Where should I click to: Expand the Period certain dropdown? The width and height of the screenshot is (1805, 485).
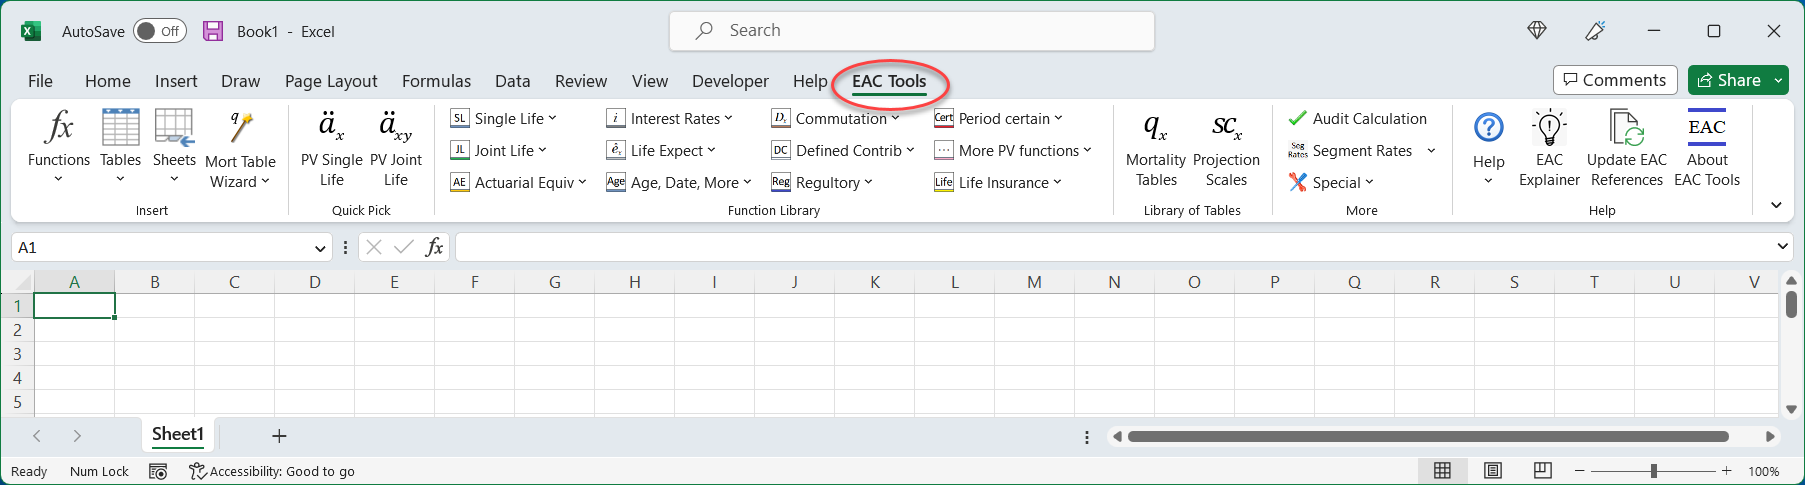(998, 118)
